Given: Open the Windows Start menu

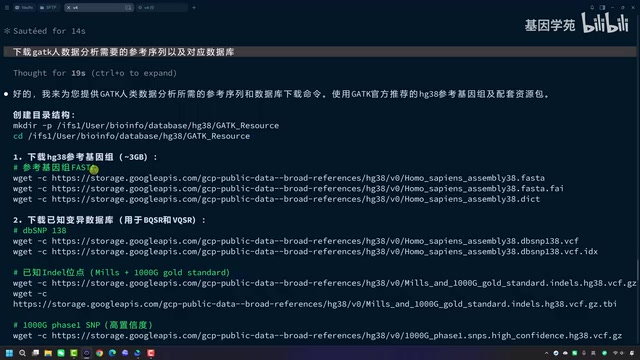Looking at the screenshot, I should click(9, 353).
